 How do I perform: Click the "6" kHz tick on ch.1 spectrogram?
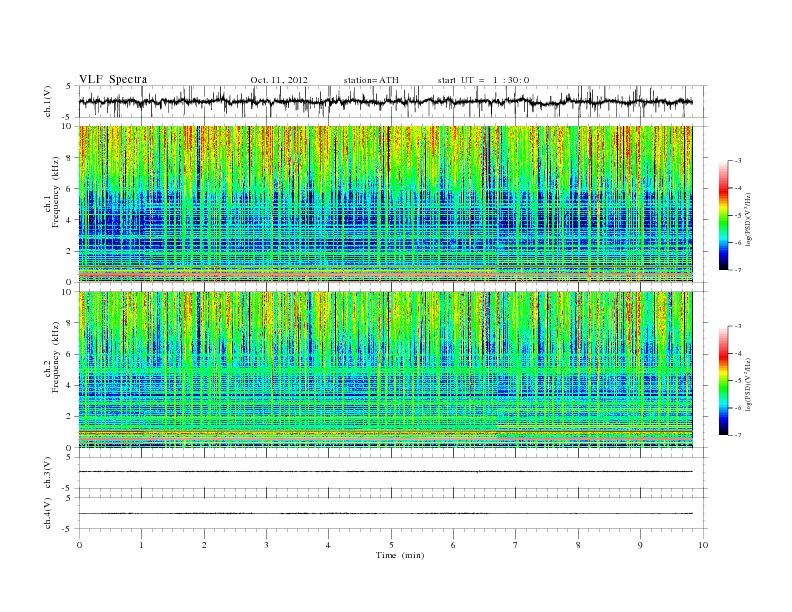pos(70,189)
